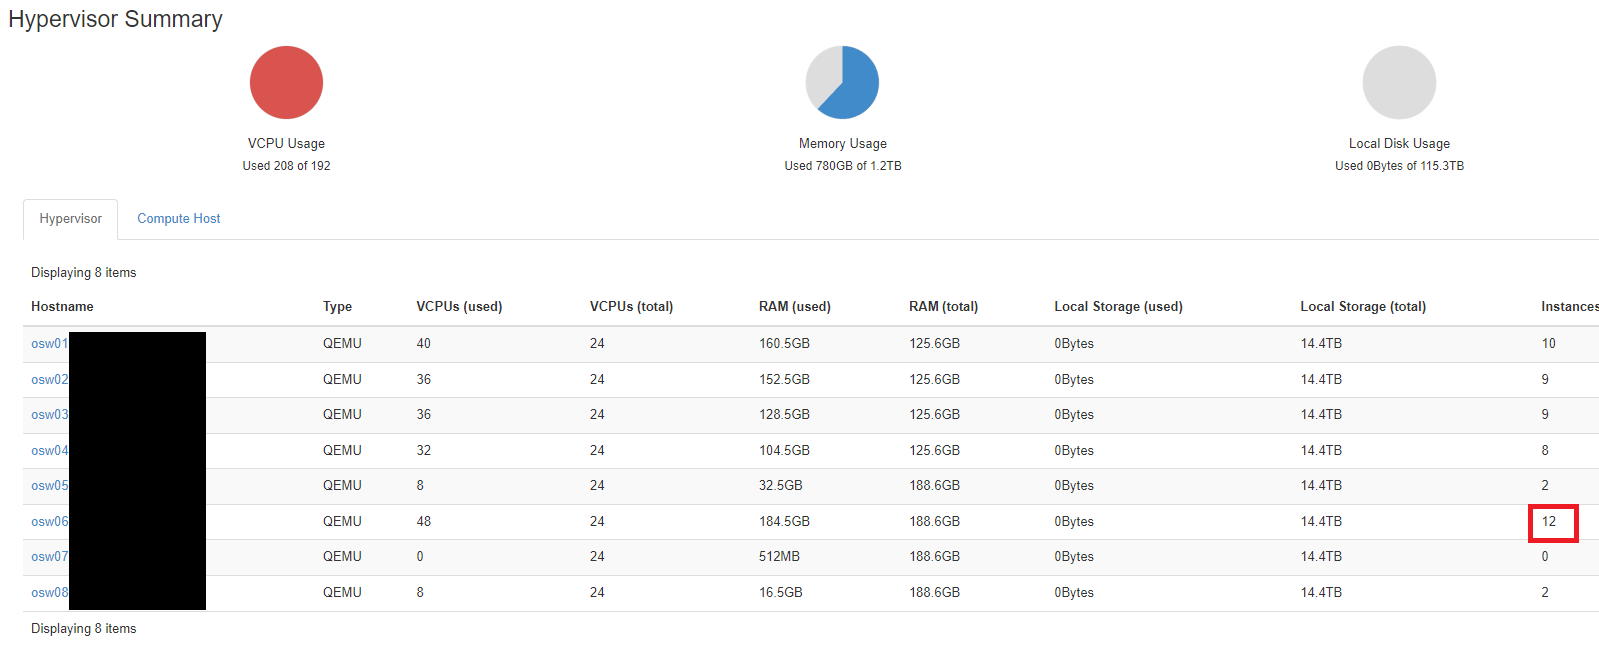Click the 32.5GB RAM used value

781,486
